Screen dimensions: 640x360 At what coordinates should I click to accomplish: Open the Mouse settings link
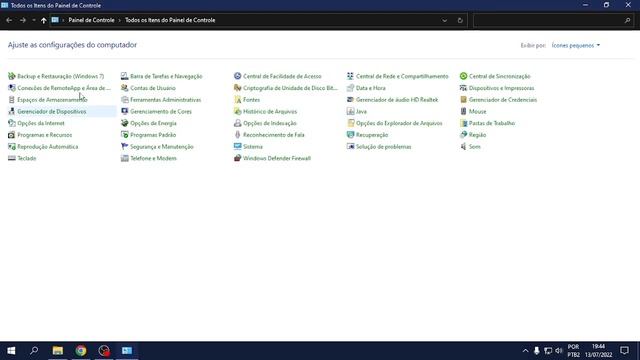coord(477,111)
